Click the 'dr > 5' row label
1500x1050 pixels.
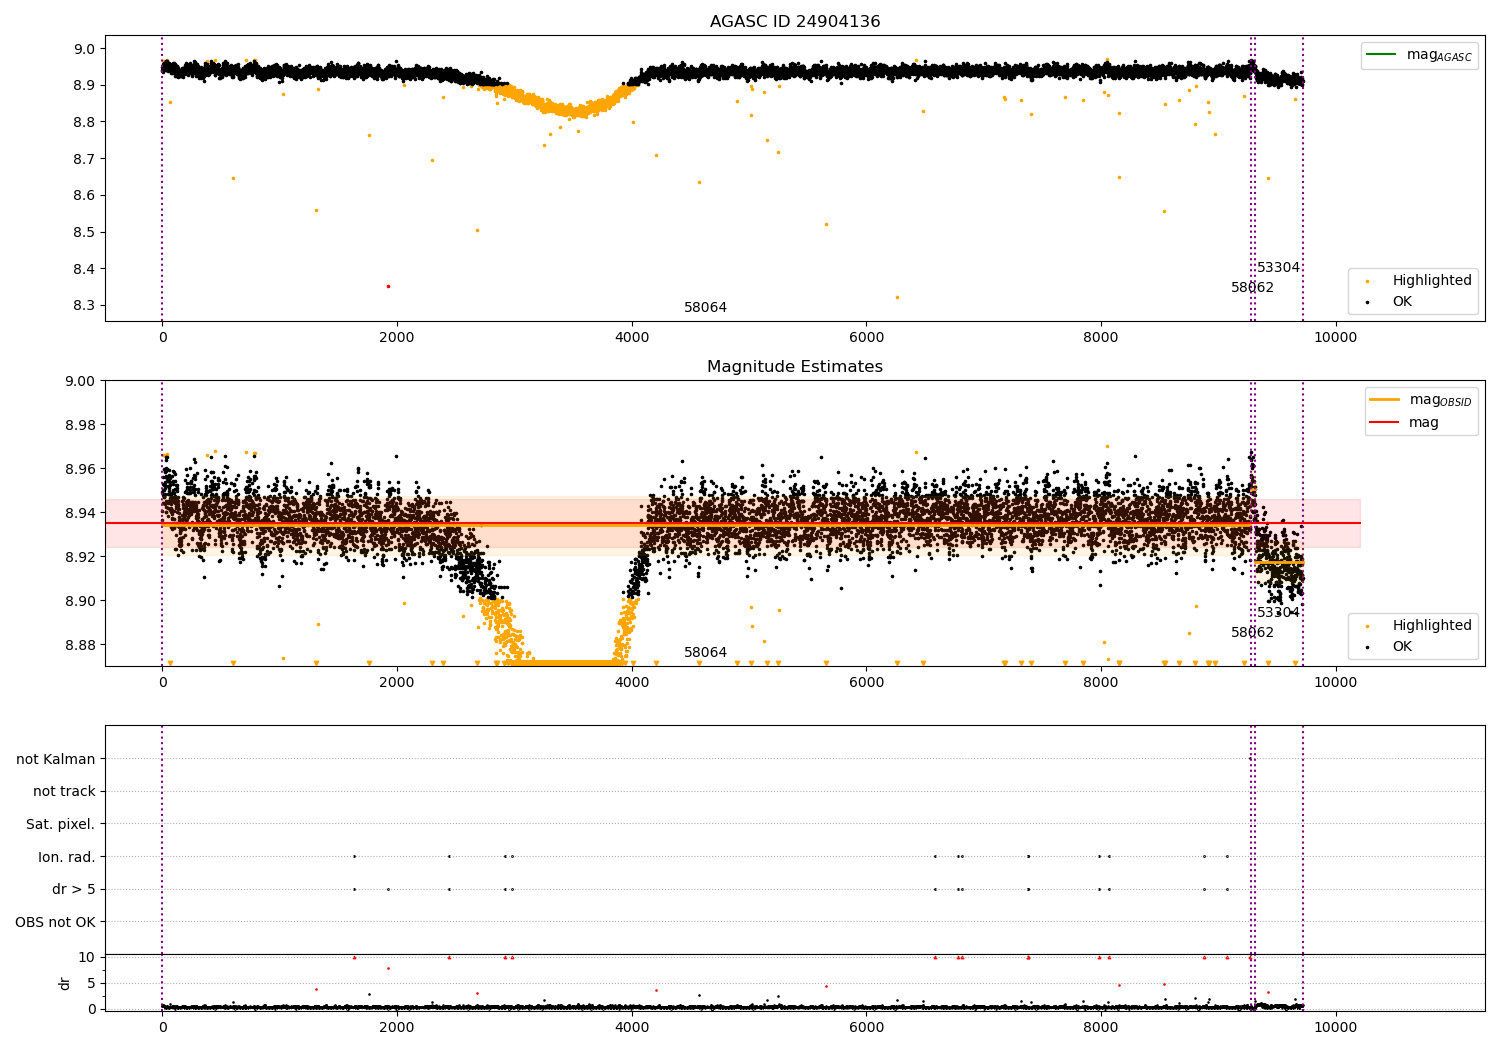point(74,889)
